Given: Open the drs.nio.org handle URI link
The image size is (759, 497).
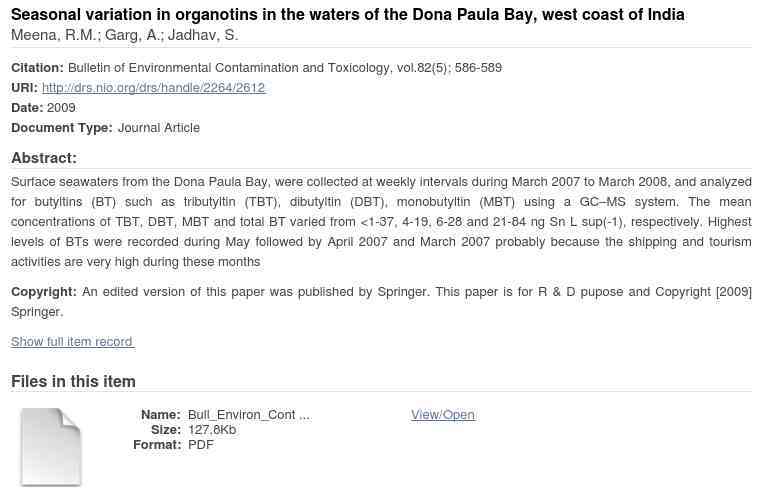Looking at the screenshot, I should point(153,88).
